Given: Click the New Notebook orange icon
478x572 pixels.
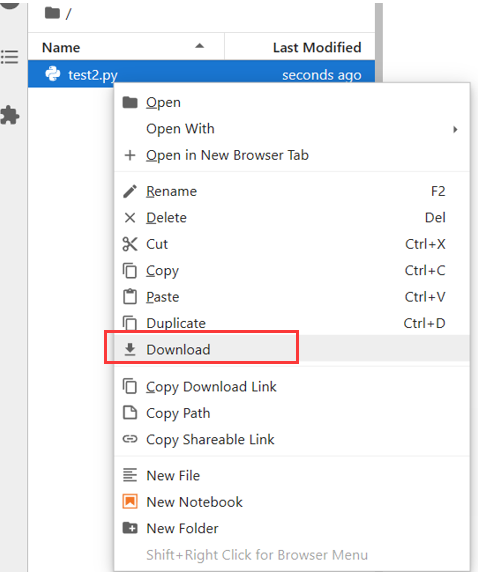Looking at the screenshot, I should (x=130, y=502).
